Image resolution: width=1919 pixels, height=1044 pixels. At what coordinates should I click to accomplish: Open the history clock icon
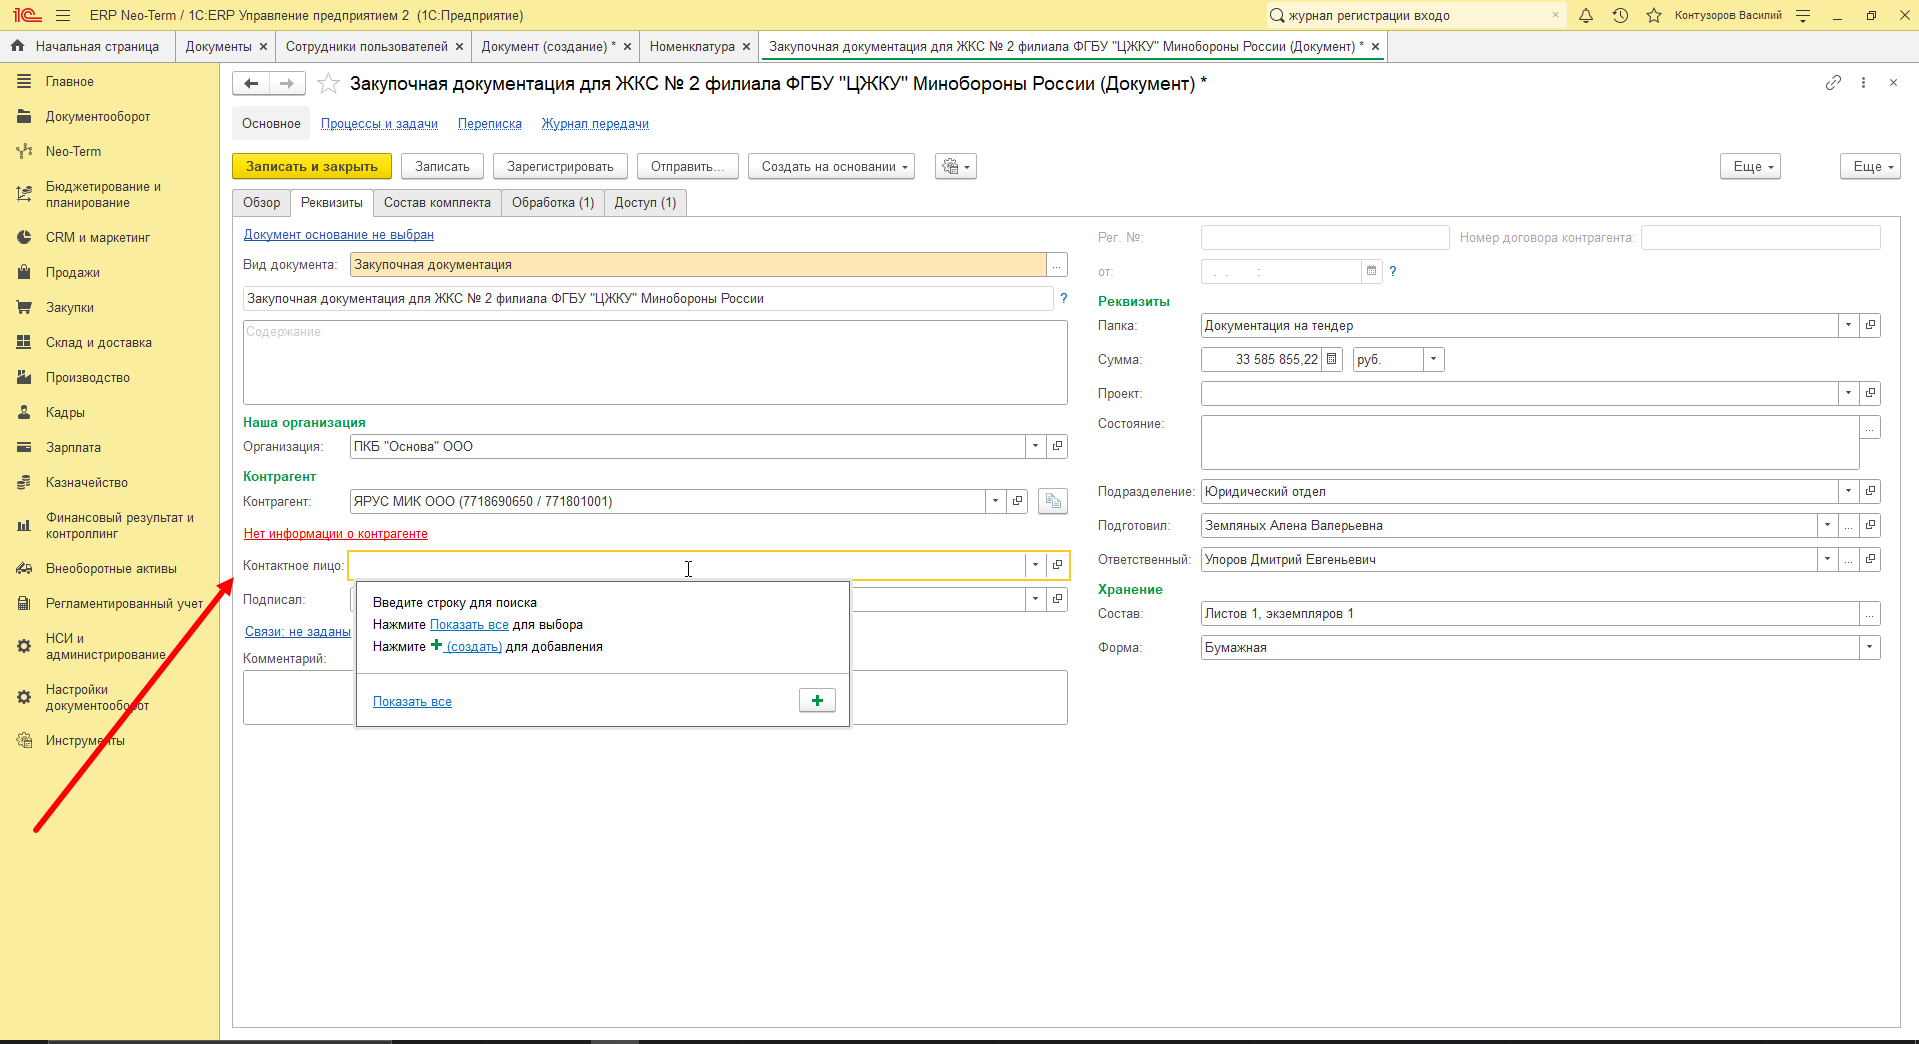point(1620,15)
